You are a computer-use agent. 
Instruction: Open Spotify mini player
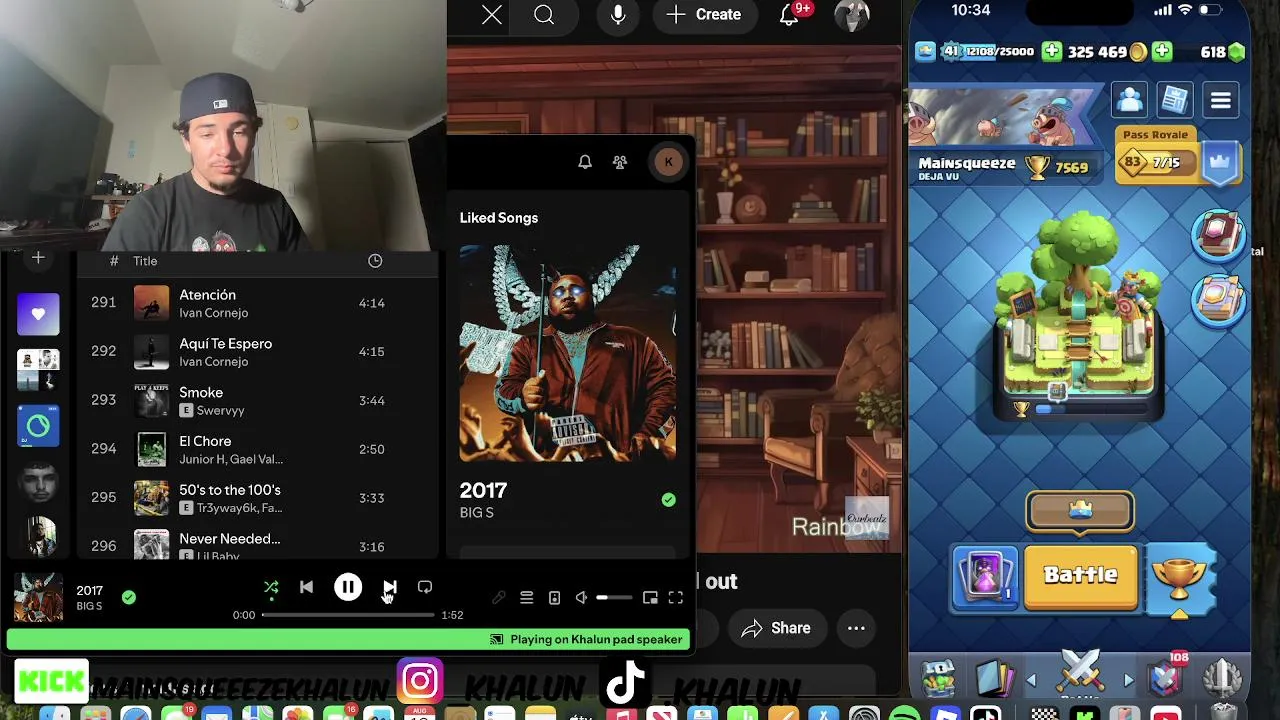click(650, 598)
